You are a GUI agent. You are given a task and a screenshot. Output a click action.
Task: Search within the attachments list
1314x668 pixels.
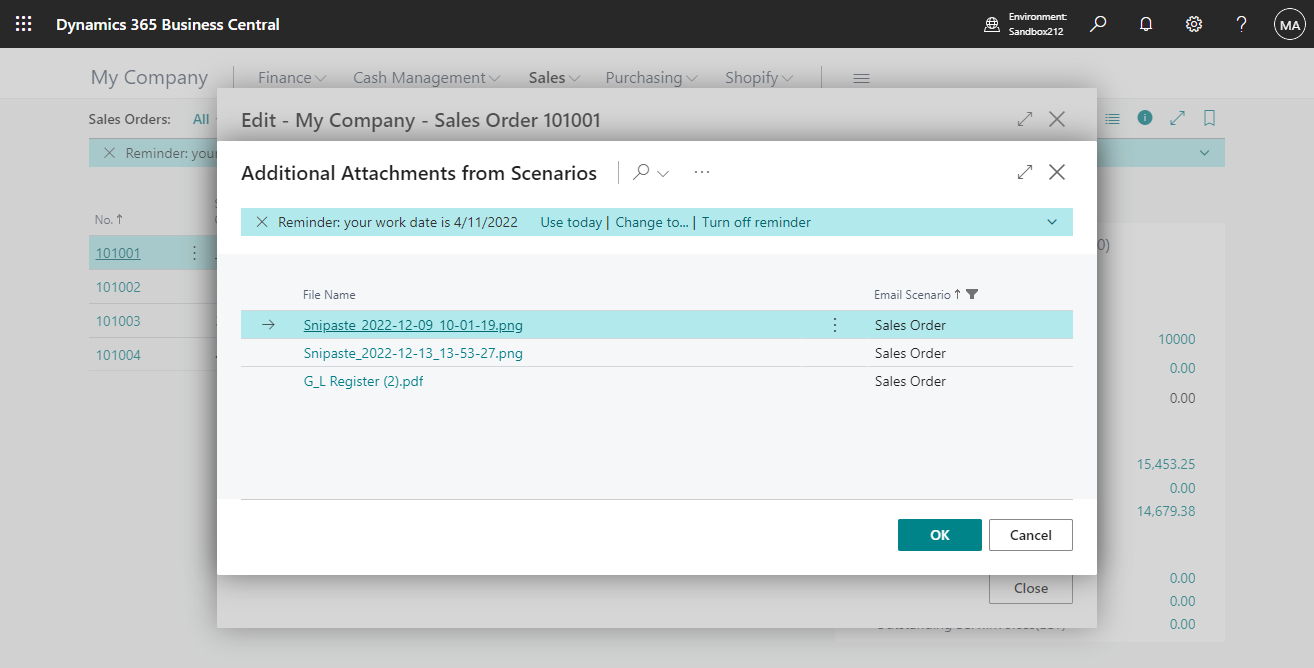[x=640, y=172]
